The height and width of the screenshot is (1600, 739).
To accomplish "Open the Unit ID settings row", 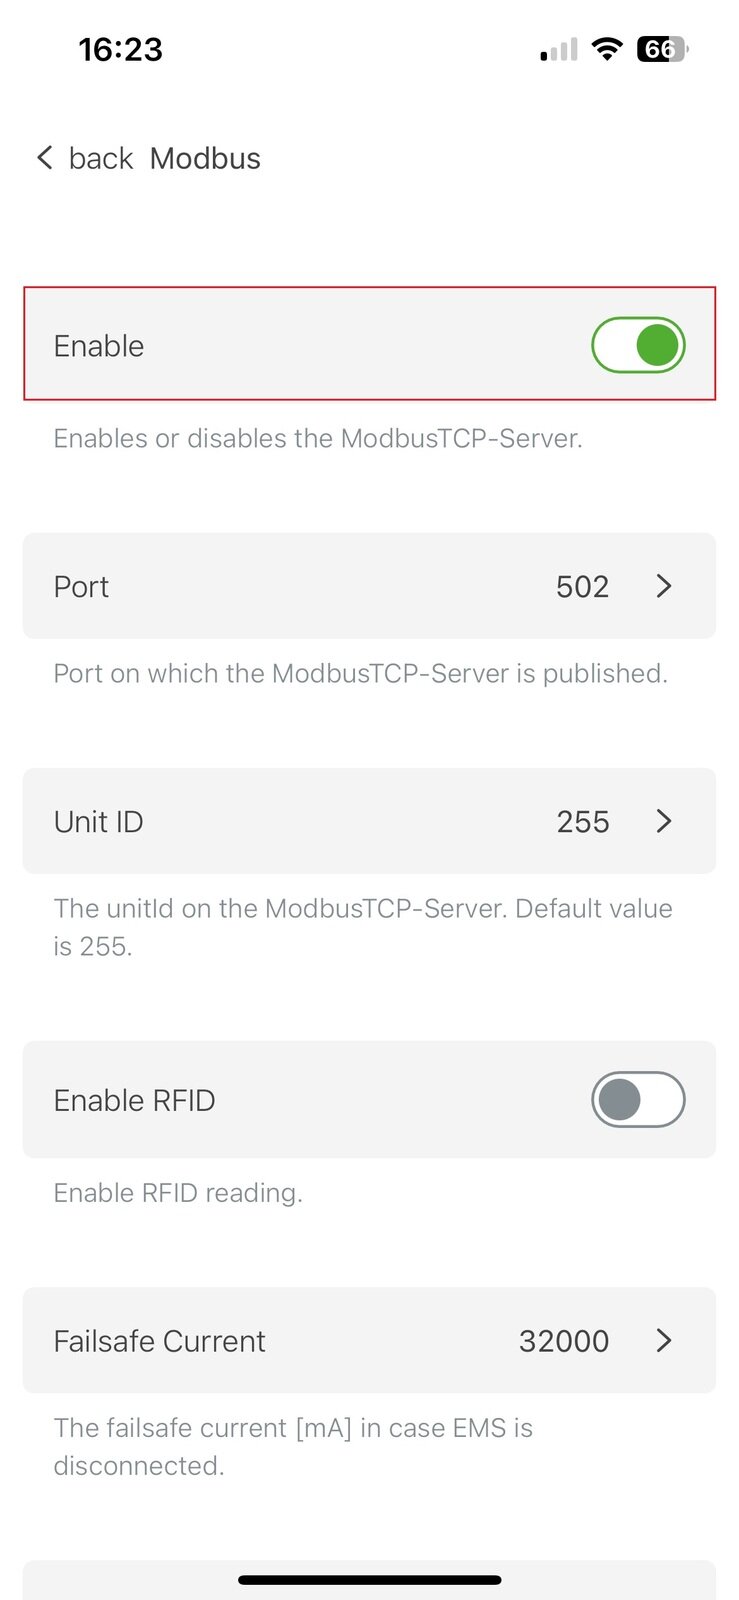I will pos(369,821).
